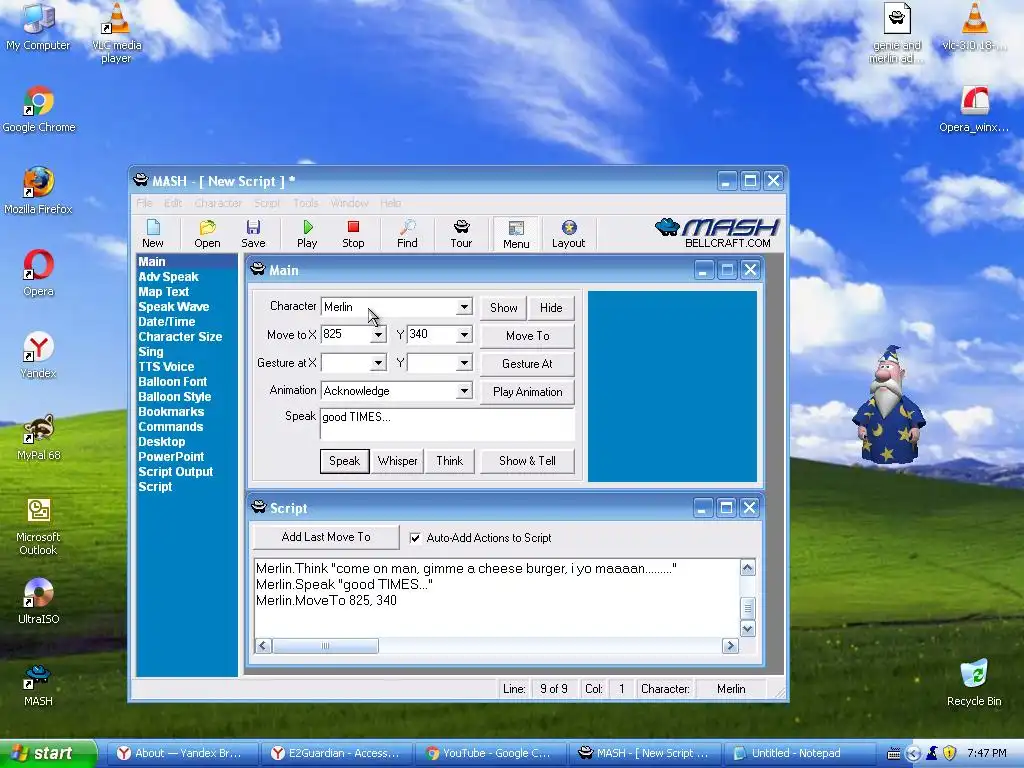
Task: Open Mozilla Firefox desktop shortcut
Action: [38, 191]
